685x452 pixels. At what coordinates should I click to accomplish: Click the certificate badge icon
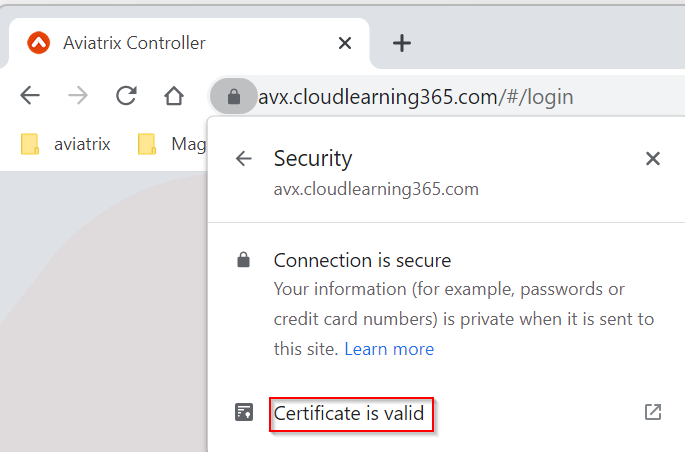coord(244,412)
